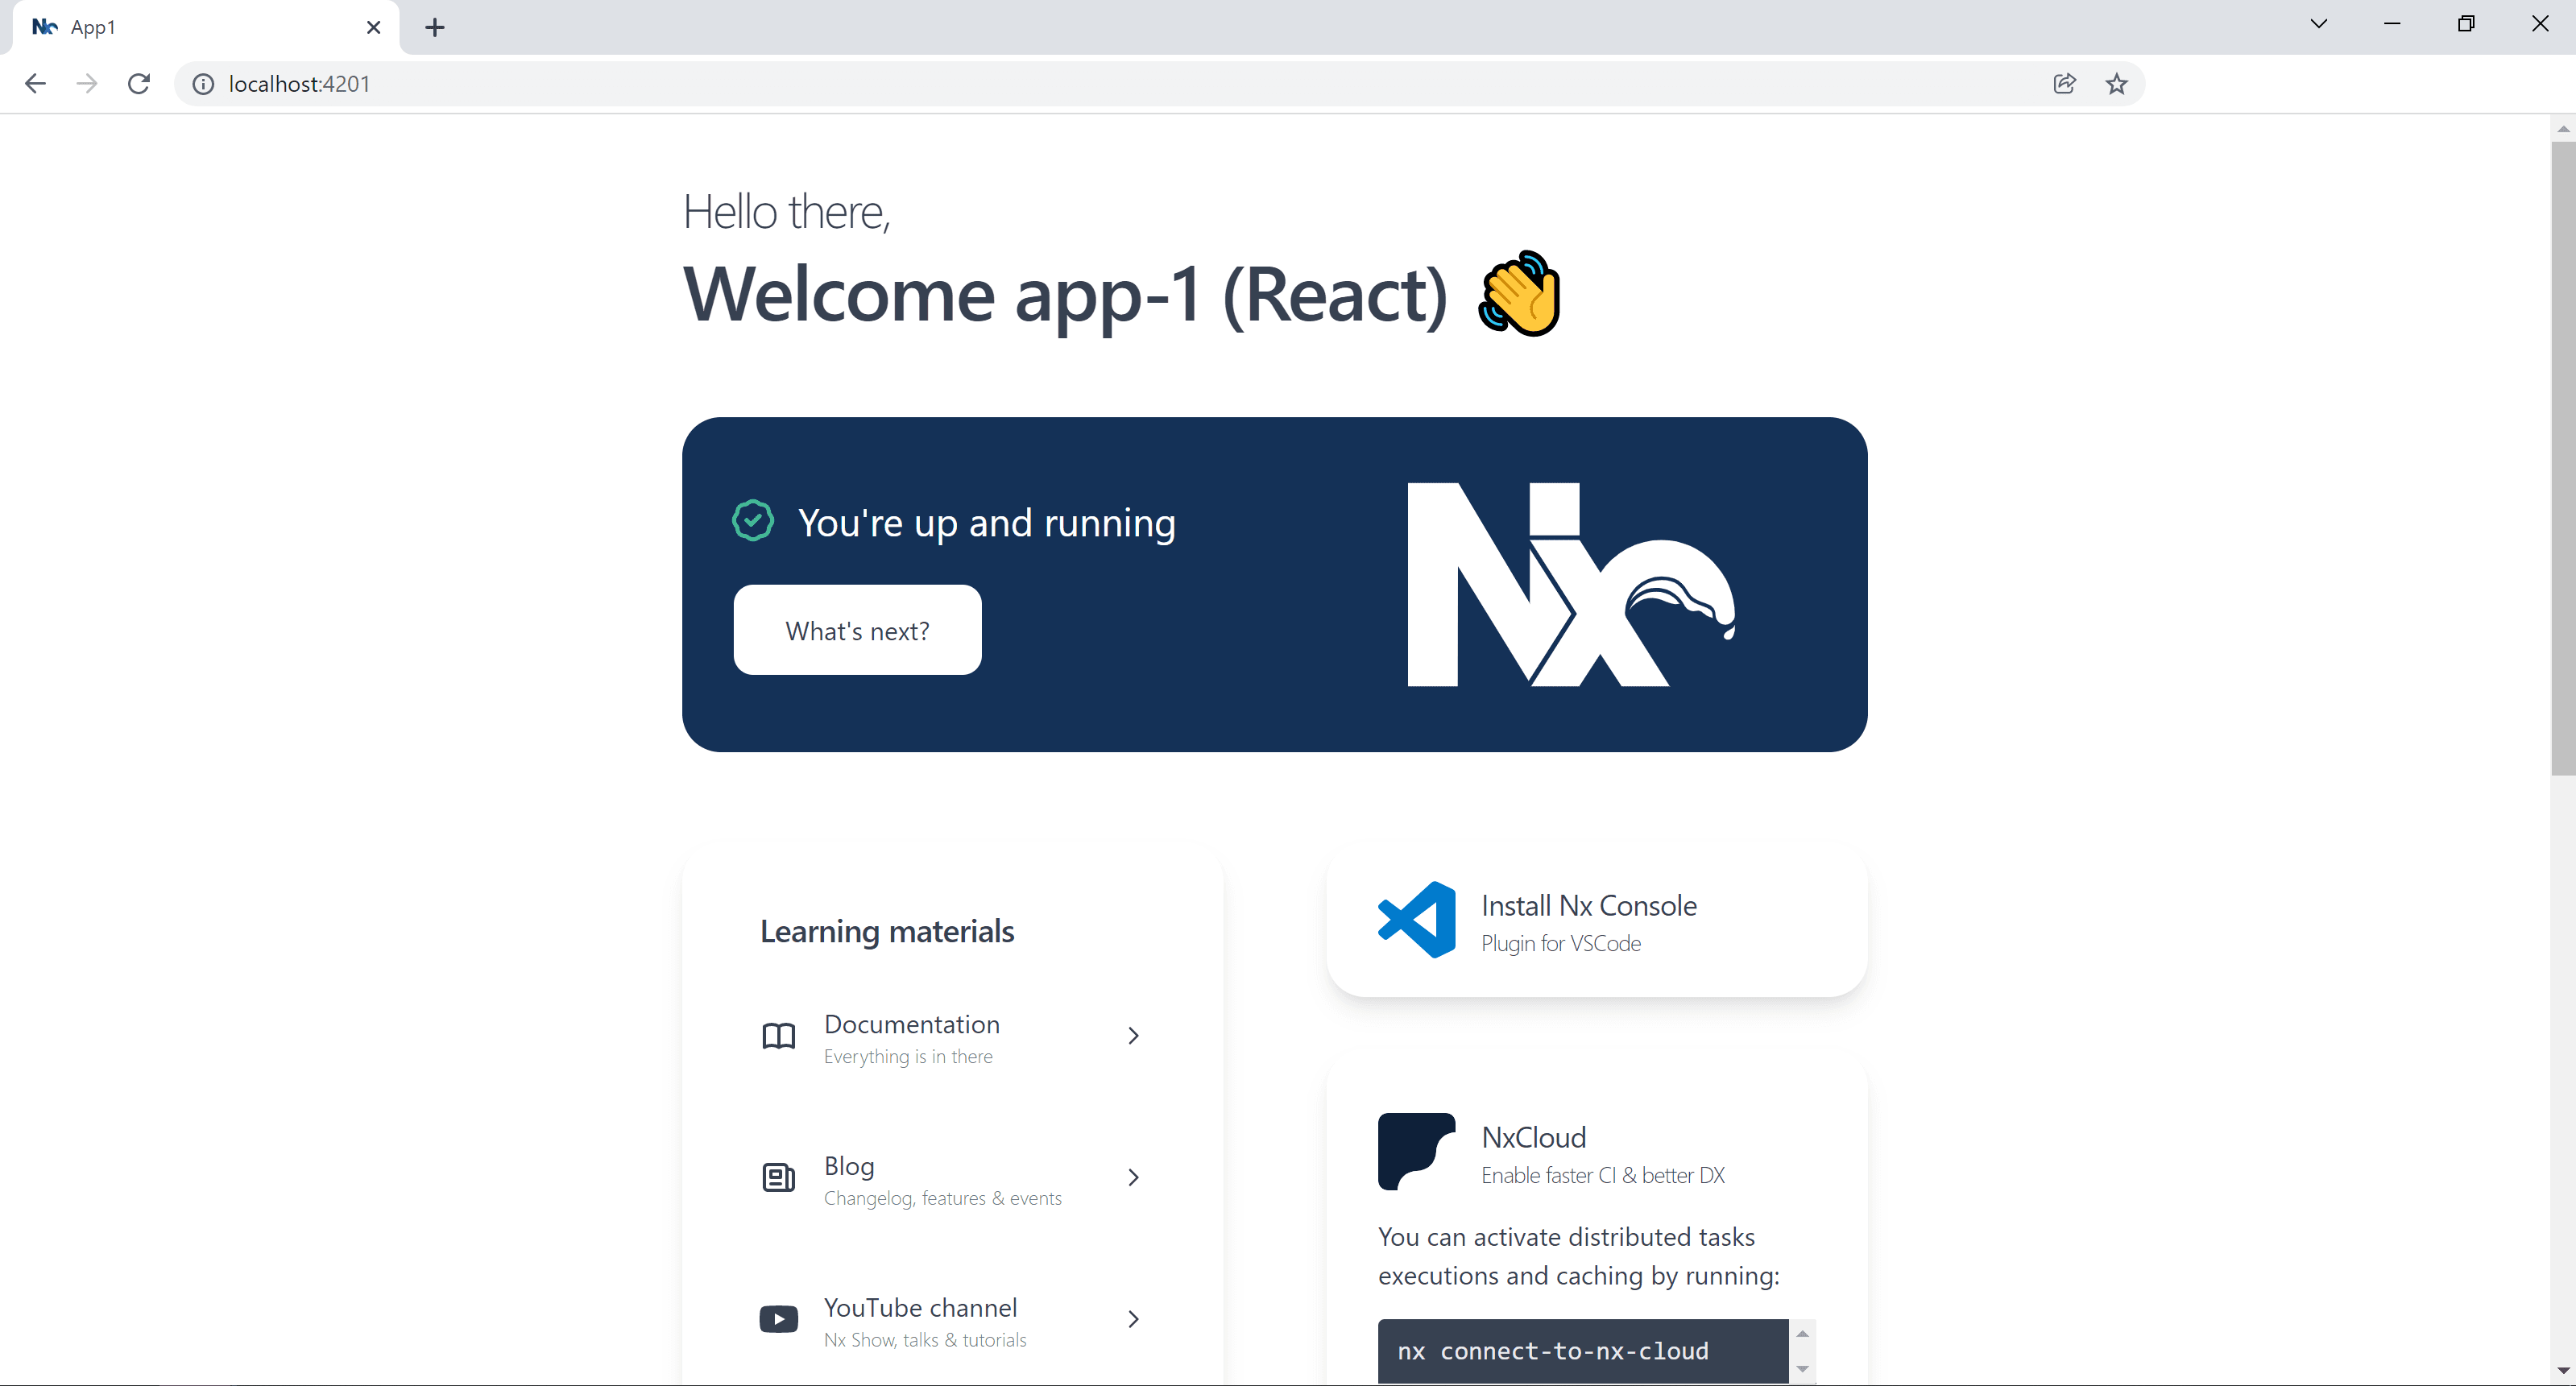2576x1386 pixels.
Task: Open the tab search dropdown arrow
Action: point(2318,24)
